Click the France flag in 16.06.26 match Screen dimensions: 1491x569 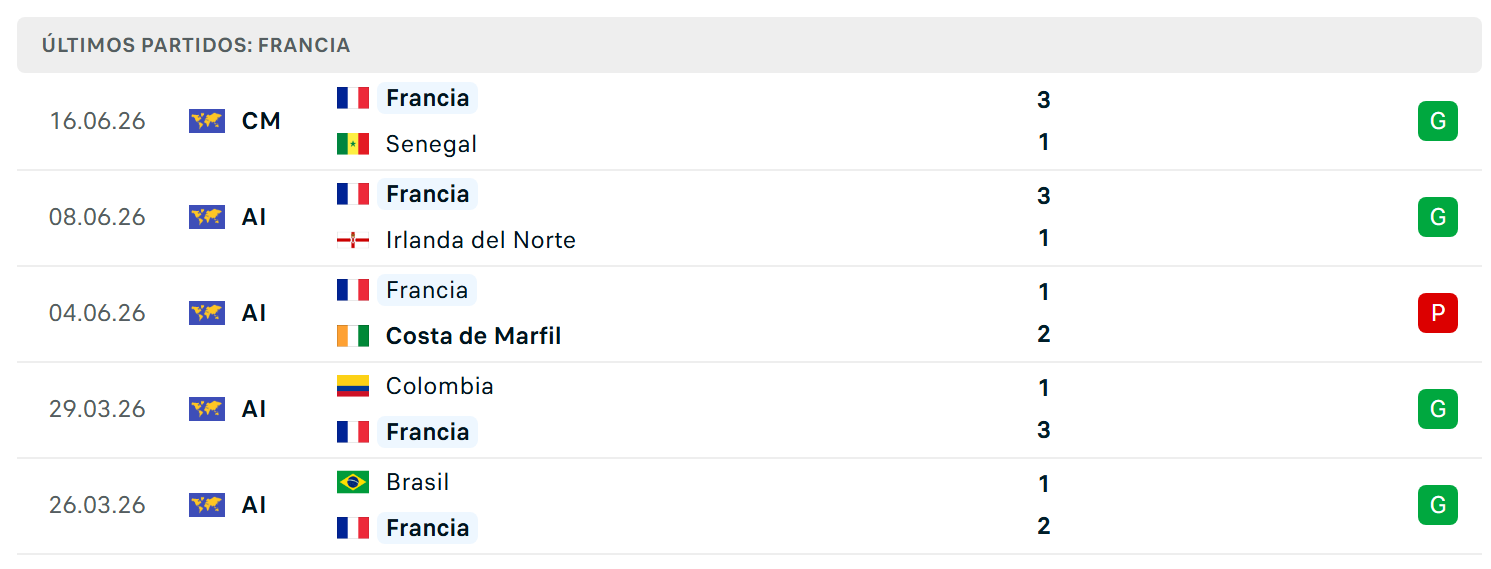pyautogui.click(x=353, y=98)
